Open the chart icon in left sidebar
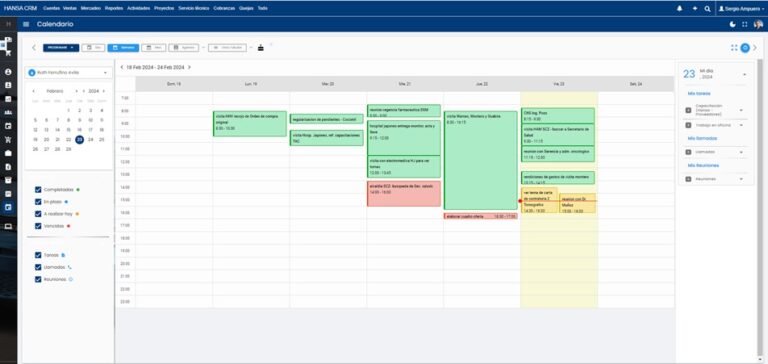This screenshot has height=364, width=768. point(8,98)
